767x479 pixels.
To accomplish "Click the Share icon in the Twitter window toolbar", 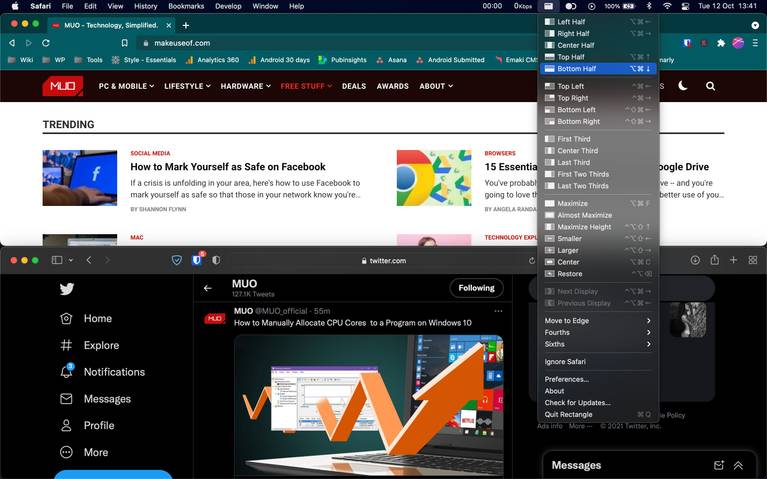I will 715,260.
